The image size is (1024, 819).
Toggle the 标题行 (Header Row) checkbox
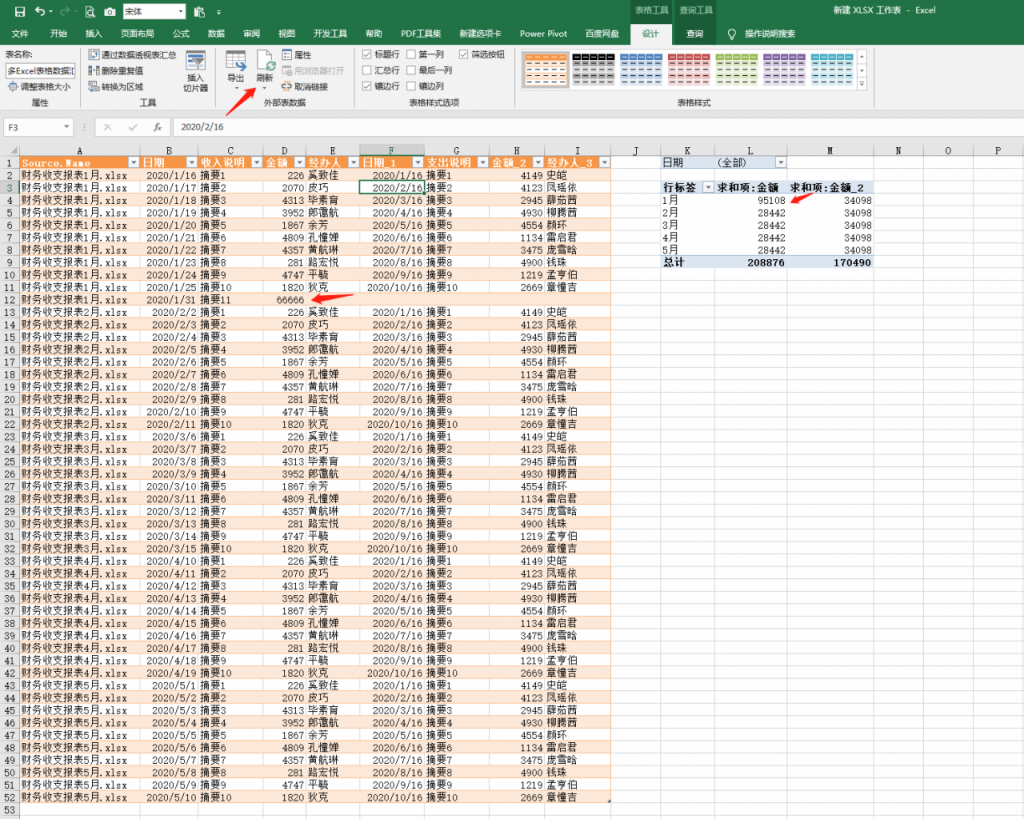coord(367,55)
